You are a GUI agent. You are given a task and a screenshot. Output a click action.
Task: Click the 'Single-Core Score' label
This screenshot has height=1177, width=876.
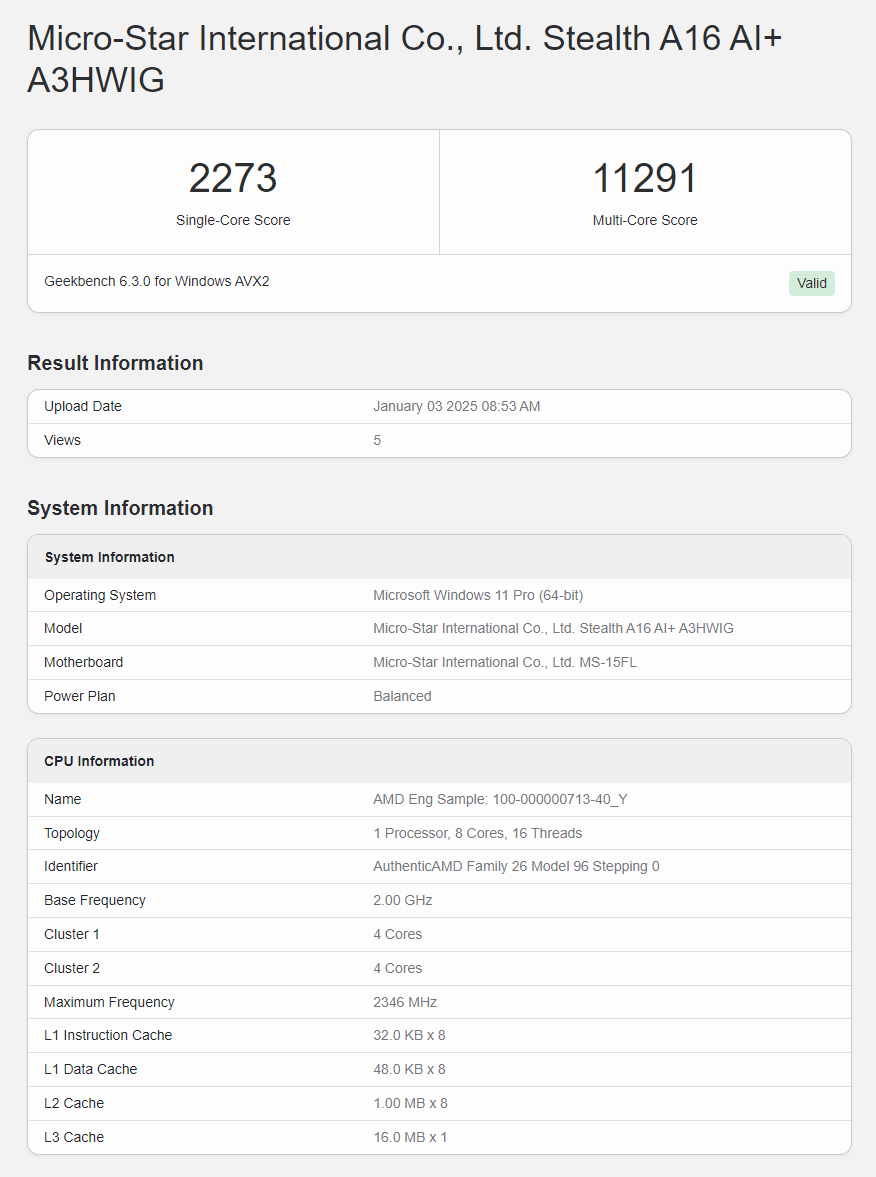tap(233, 220)
